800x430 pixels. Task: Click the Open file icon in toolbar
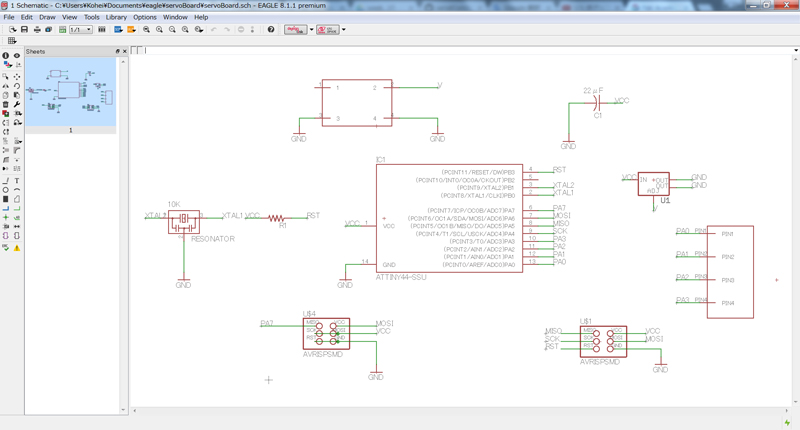pyautogui.click(x=12, y=30)
